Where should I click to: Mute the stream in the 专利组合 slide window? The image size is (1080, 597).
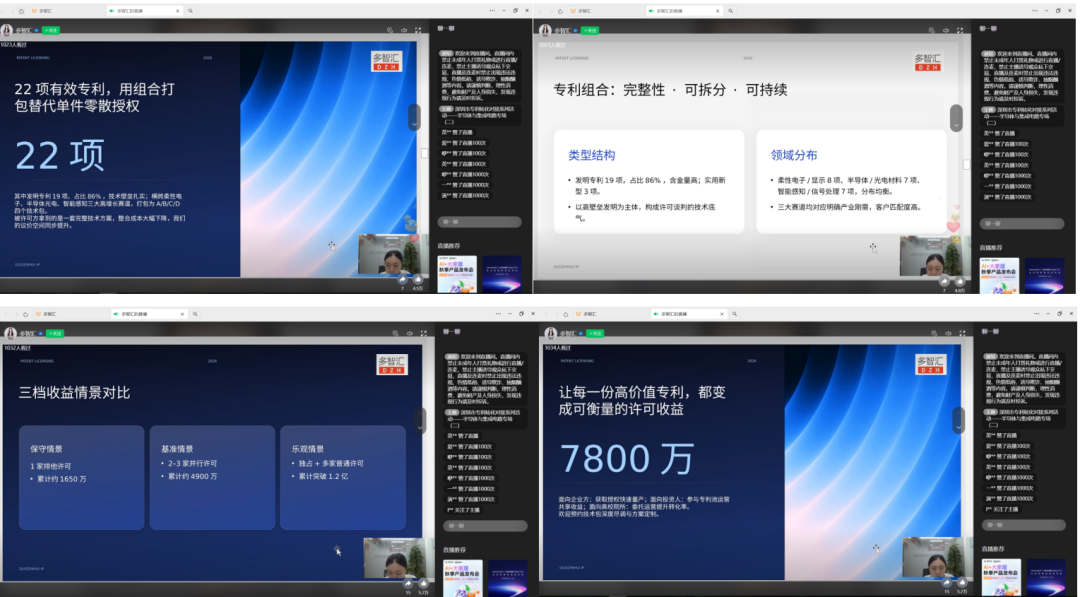[x=946, y=30]
